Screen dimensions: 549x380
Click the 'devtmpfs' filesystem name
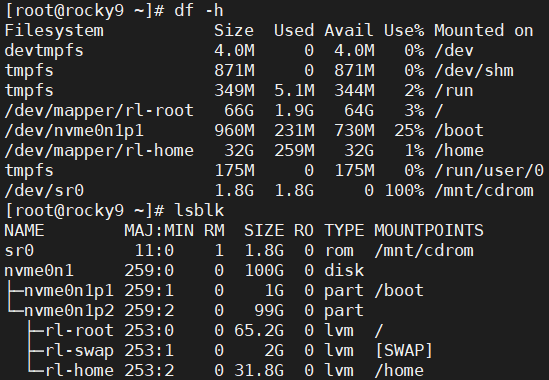click(x=44, y=50)
